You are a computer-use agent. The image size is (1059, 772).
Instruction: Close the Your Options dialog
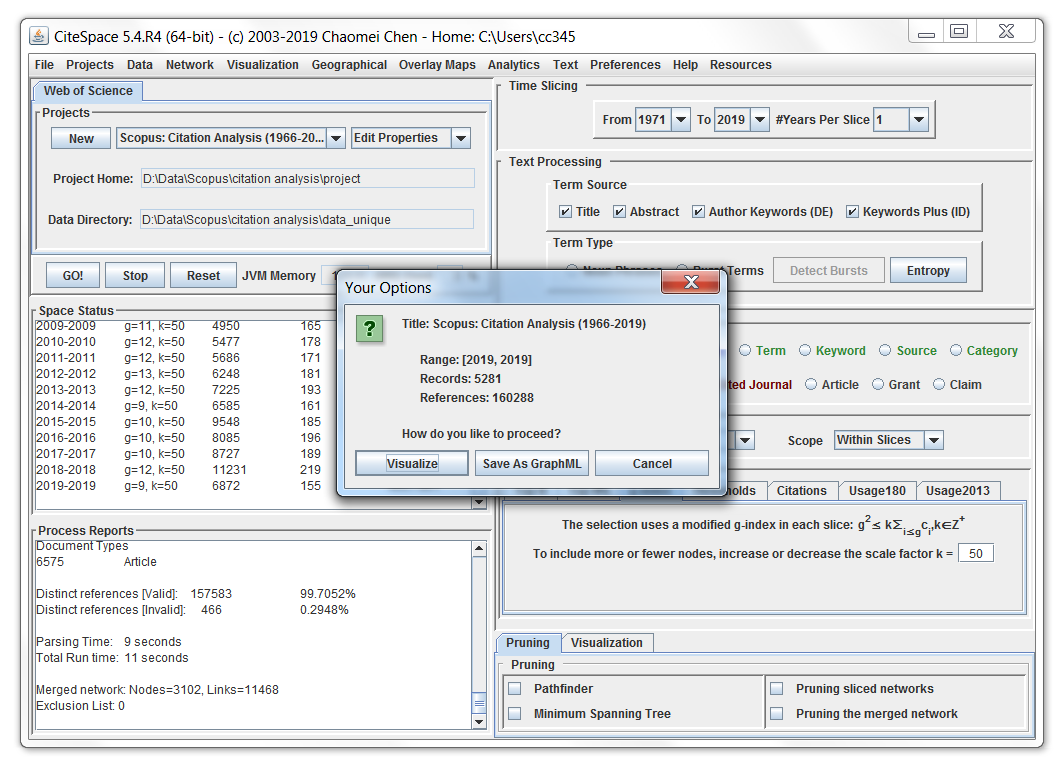690,282
